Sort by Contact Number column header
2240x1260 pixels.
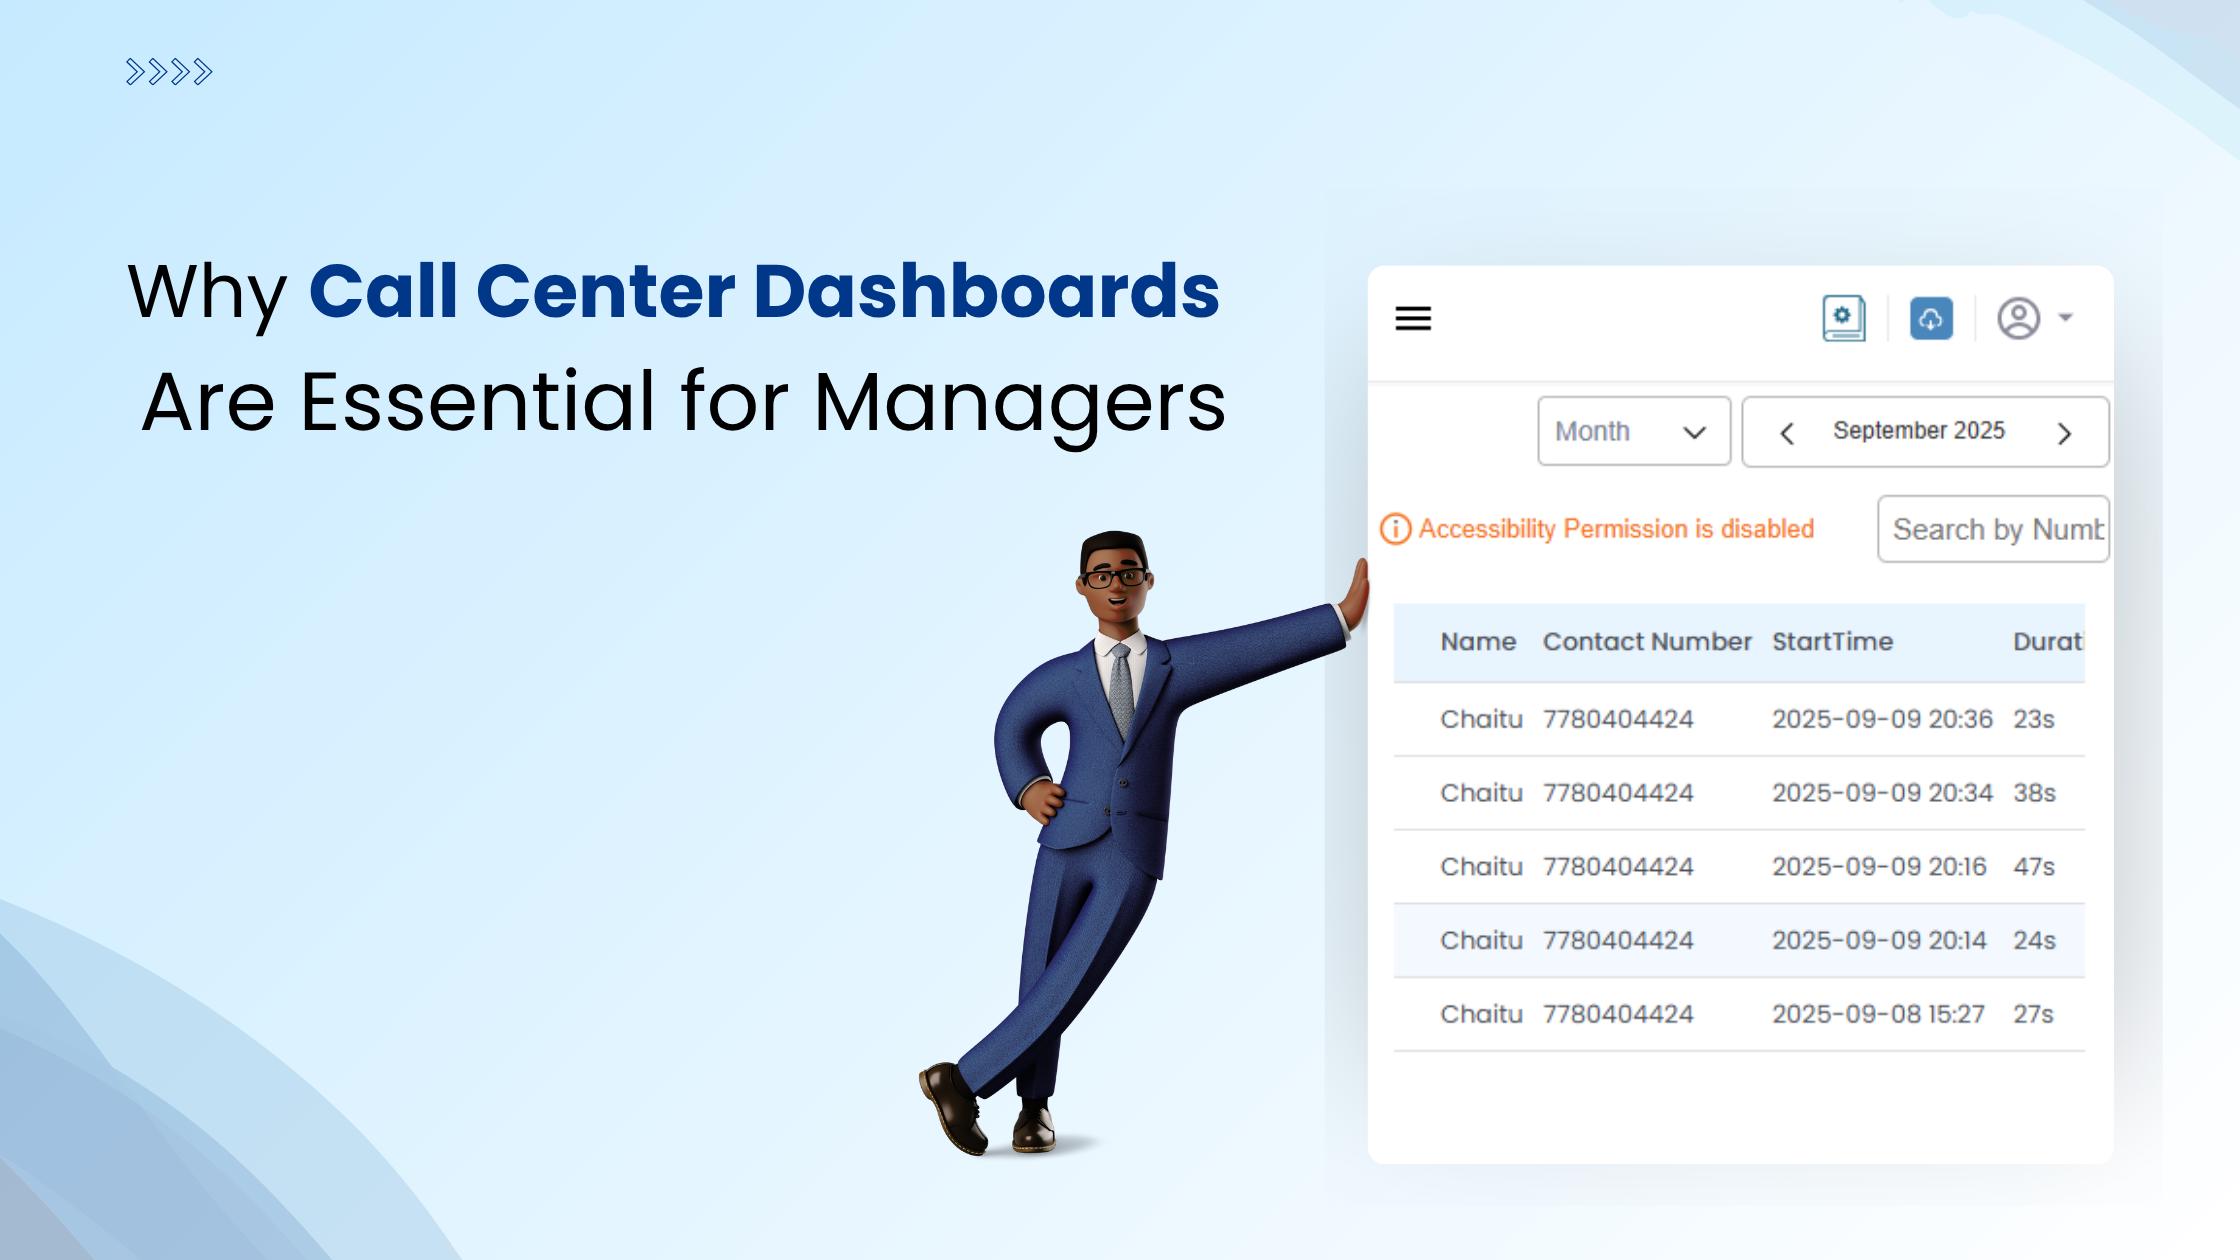pos(1646,642)
